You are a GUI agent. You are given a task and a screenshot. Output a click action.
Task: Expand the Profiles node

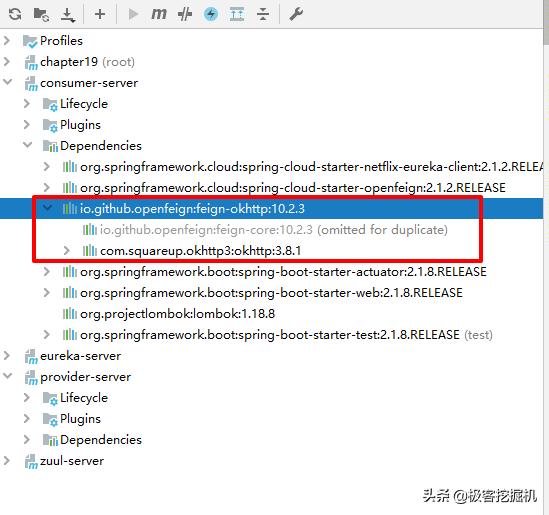pyautogui.click(x=7, y=41)
